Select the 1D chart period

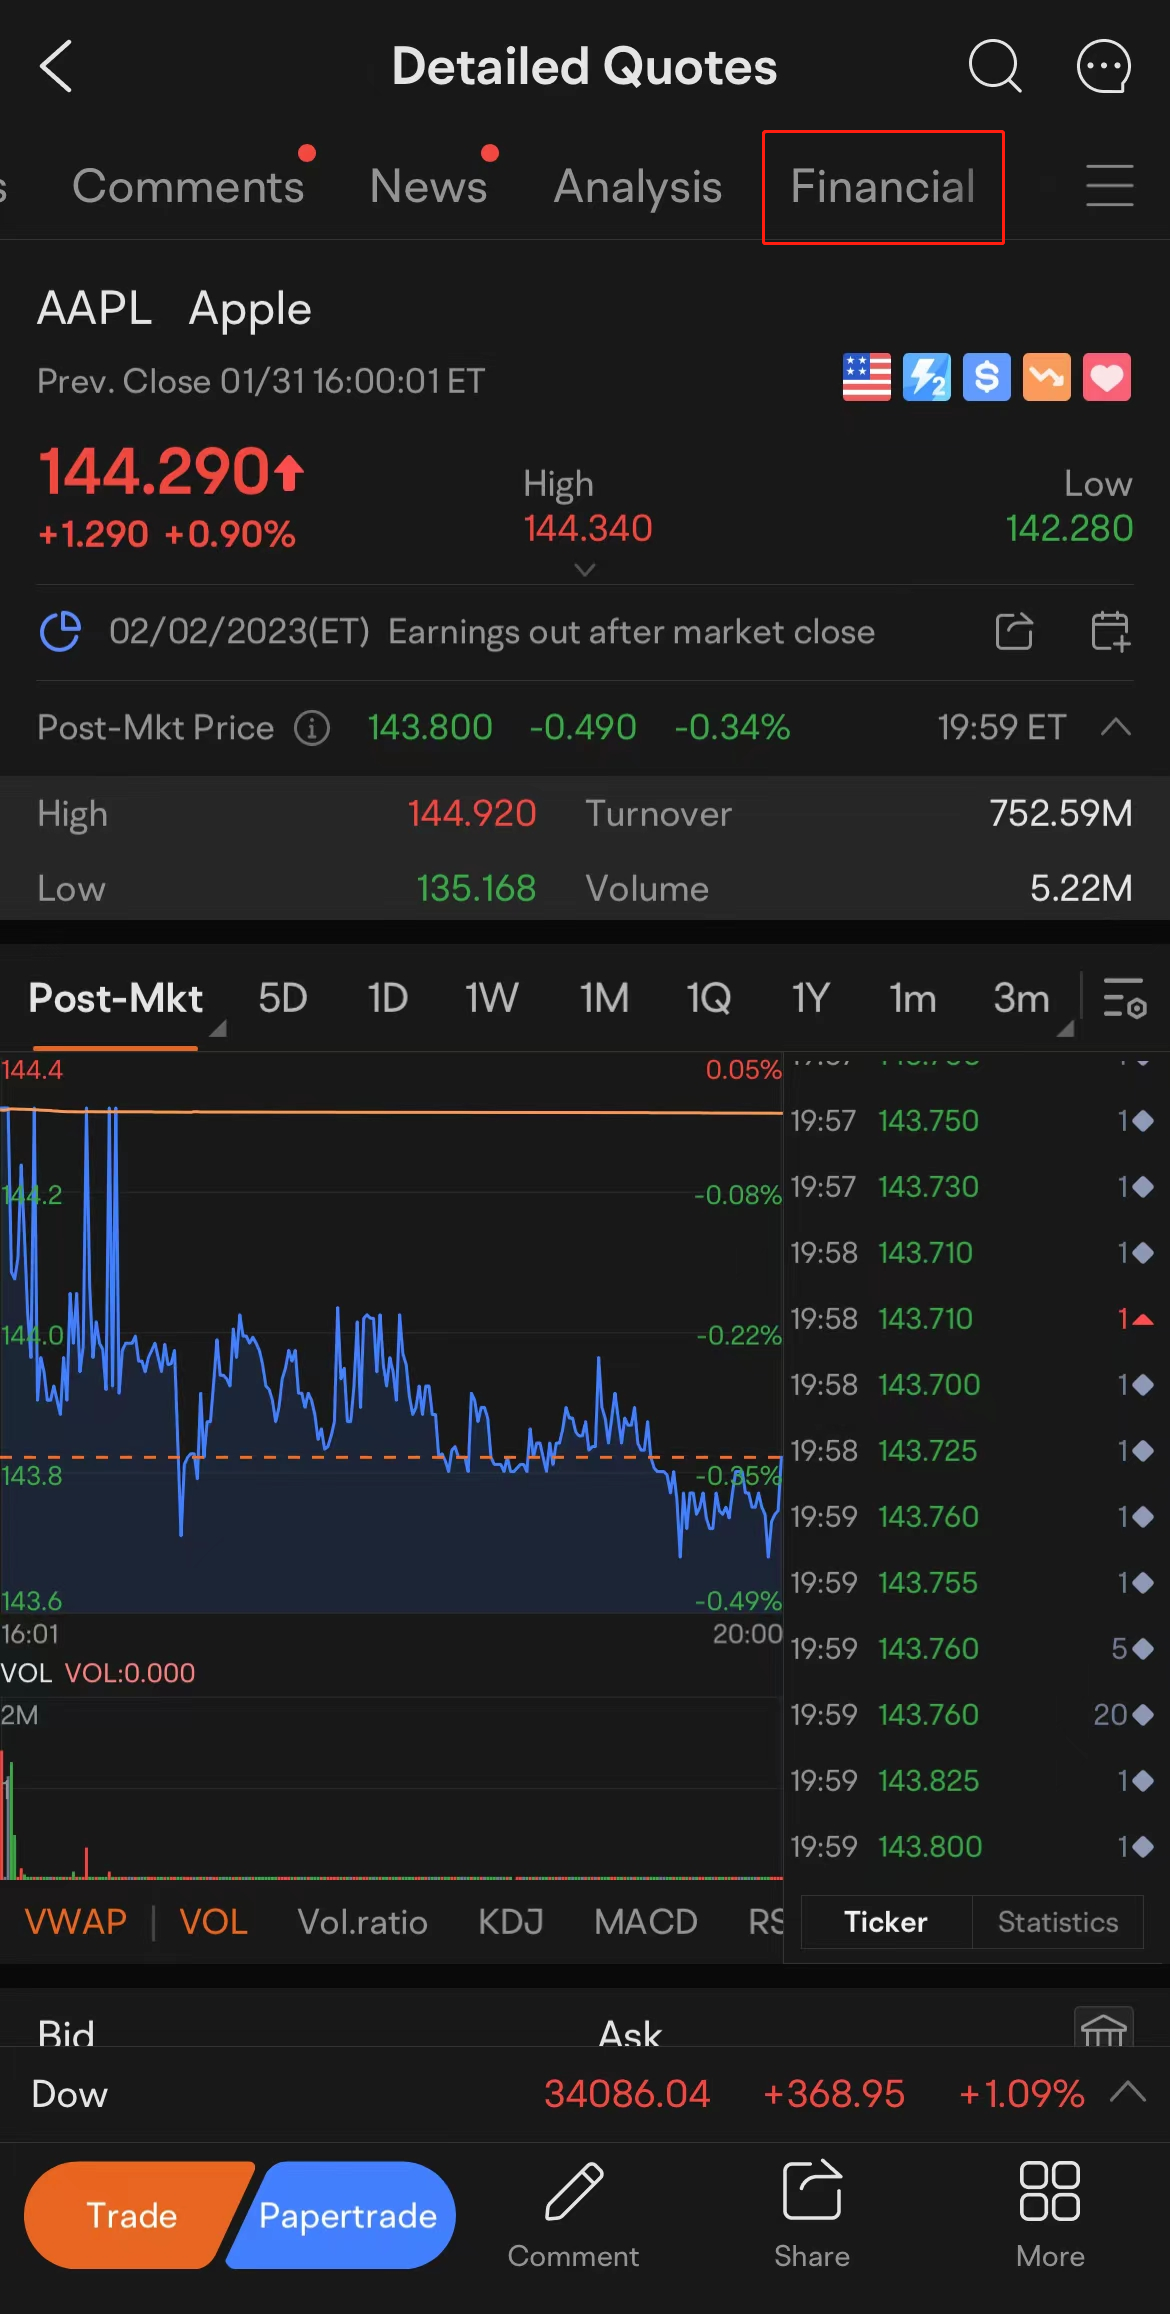tap(387, 998)
